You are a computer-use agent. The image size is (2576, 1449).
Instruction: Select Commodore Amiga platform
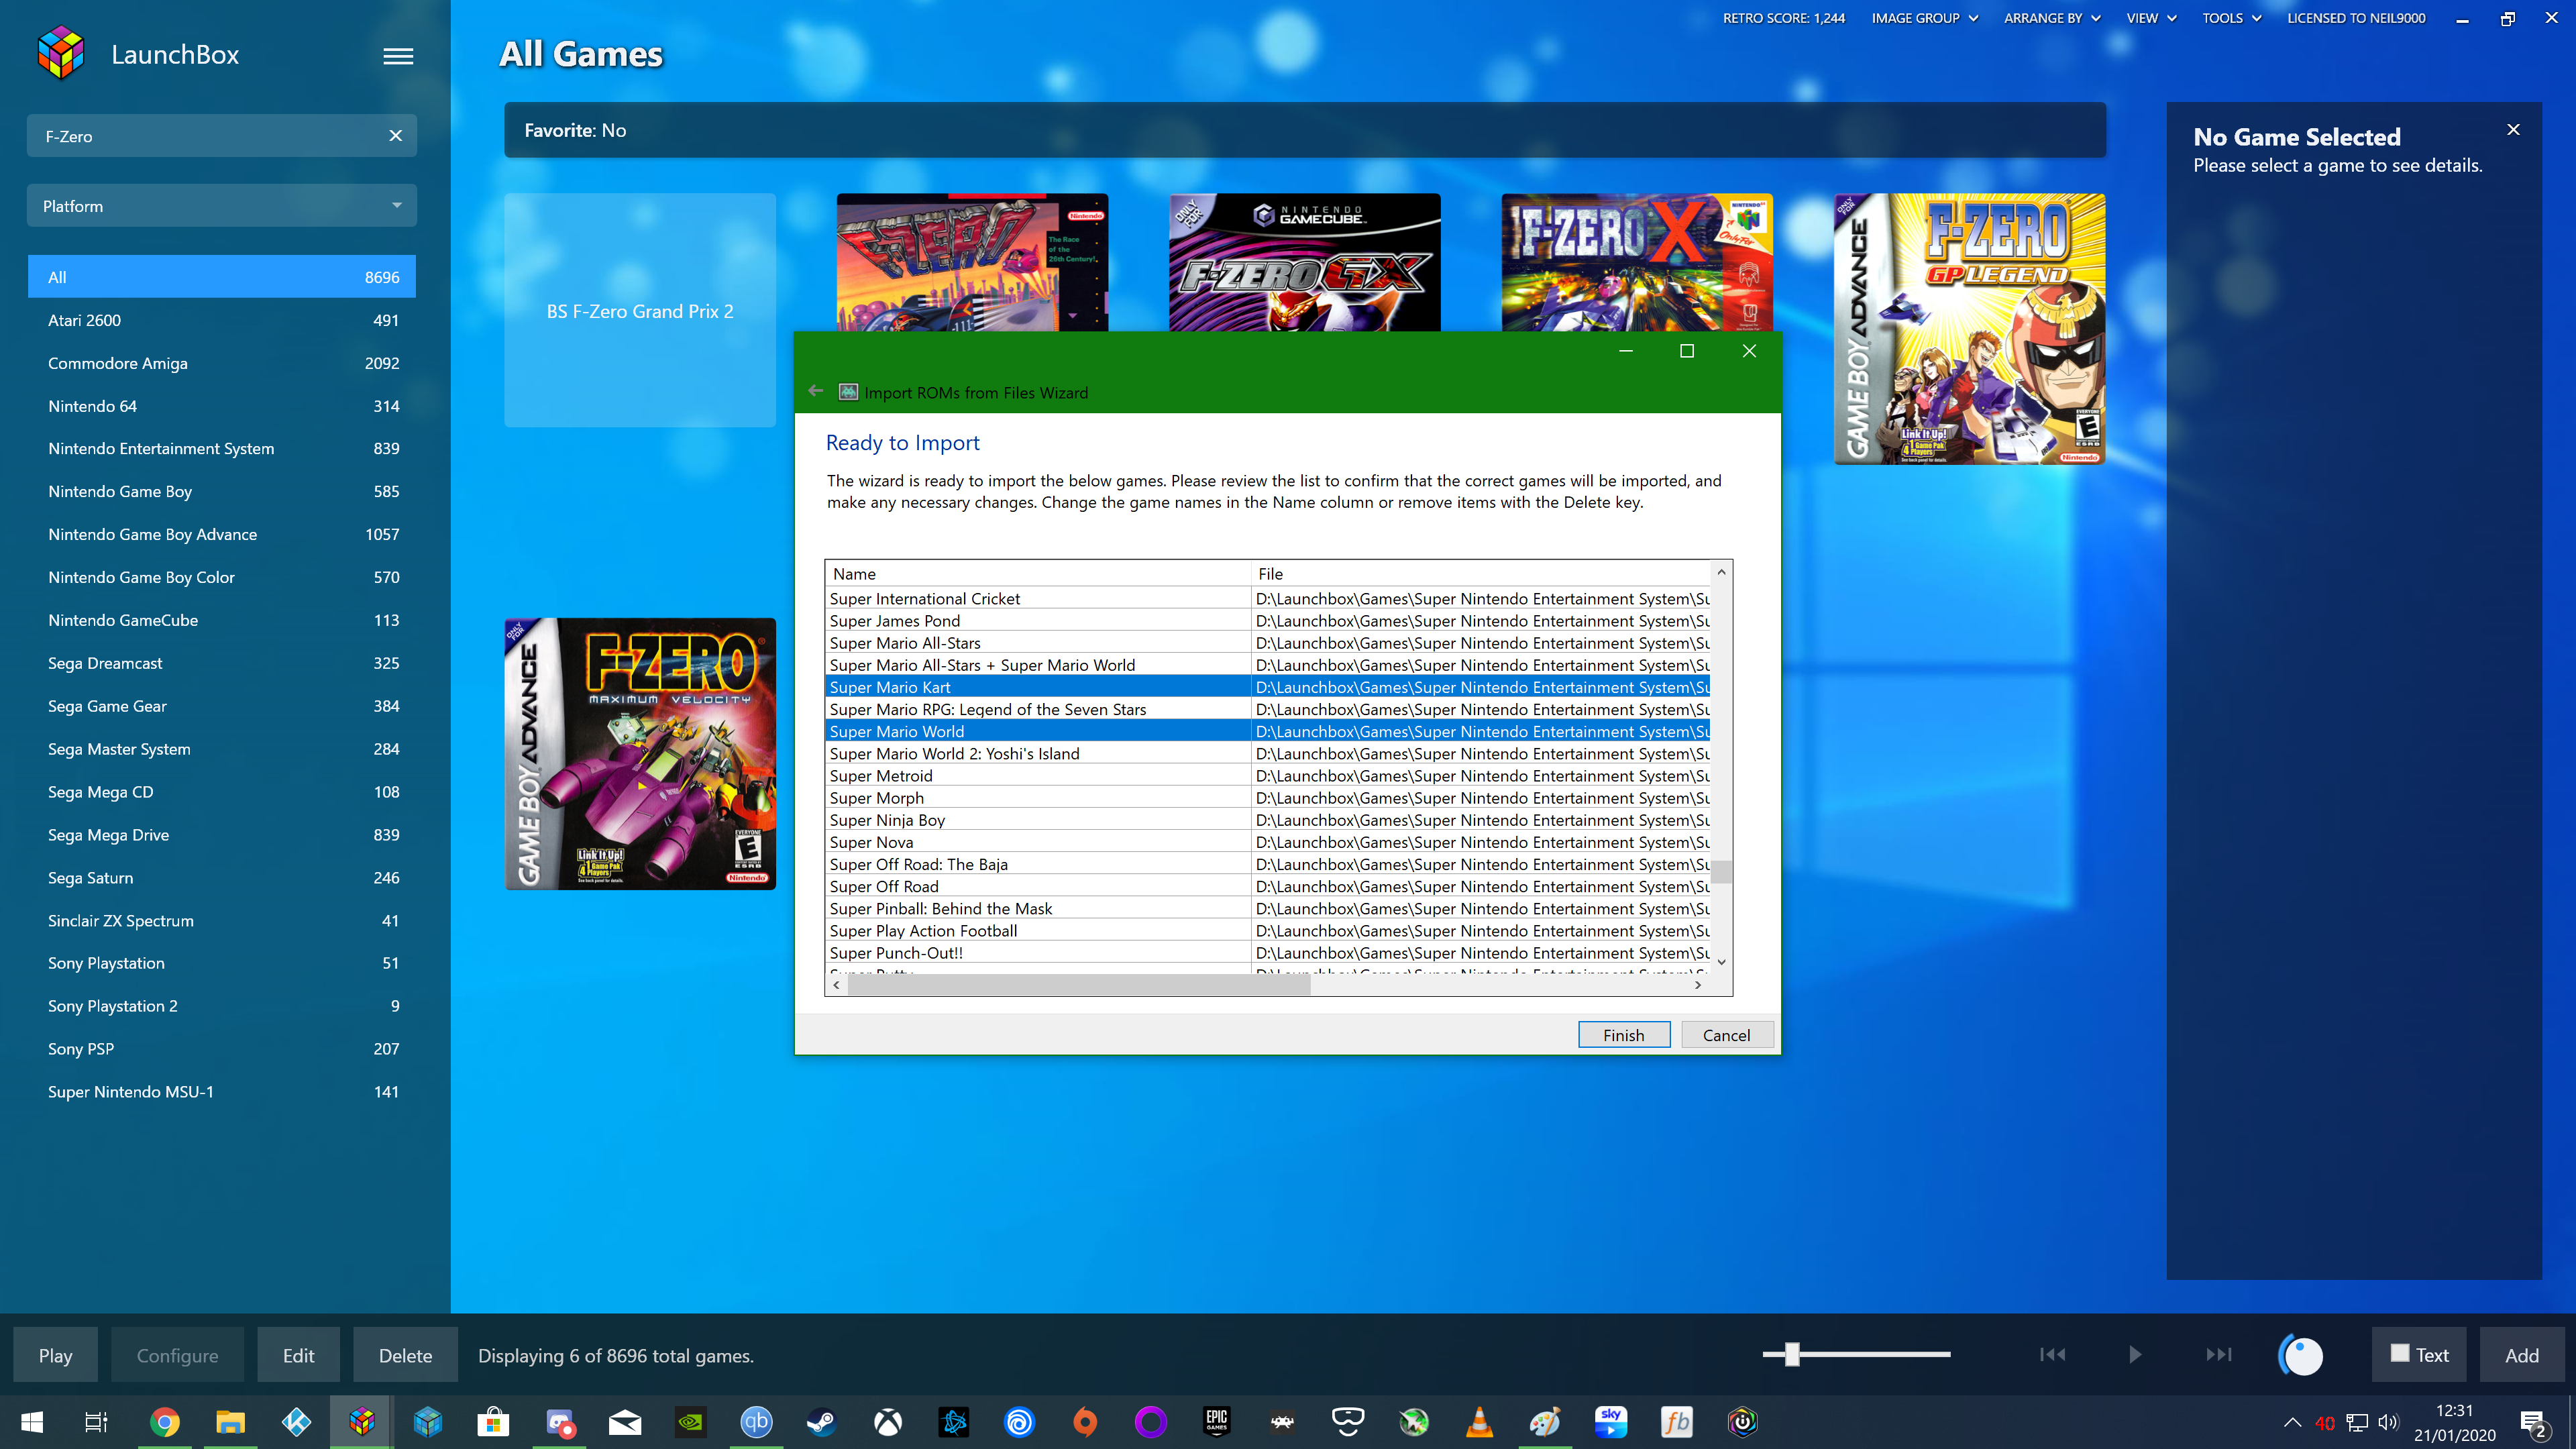221,363
